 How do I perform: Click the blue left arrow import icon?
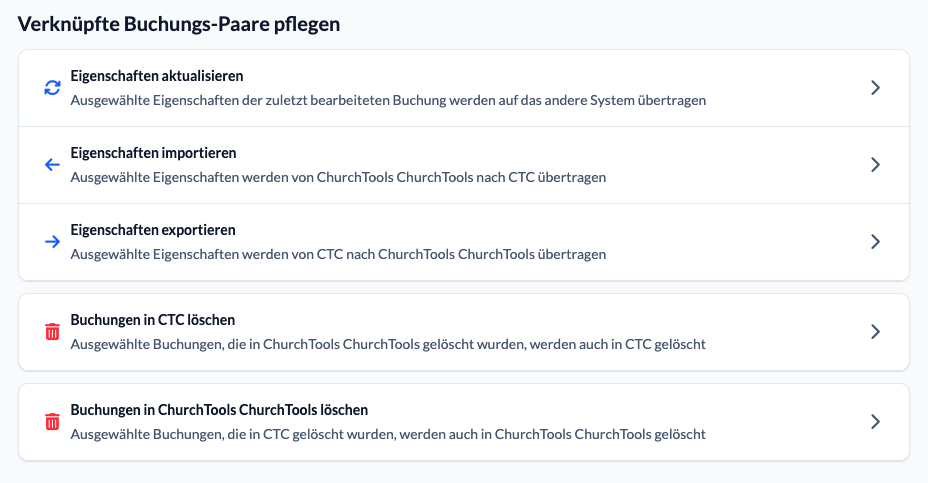[x=52, y=165]
